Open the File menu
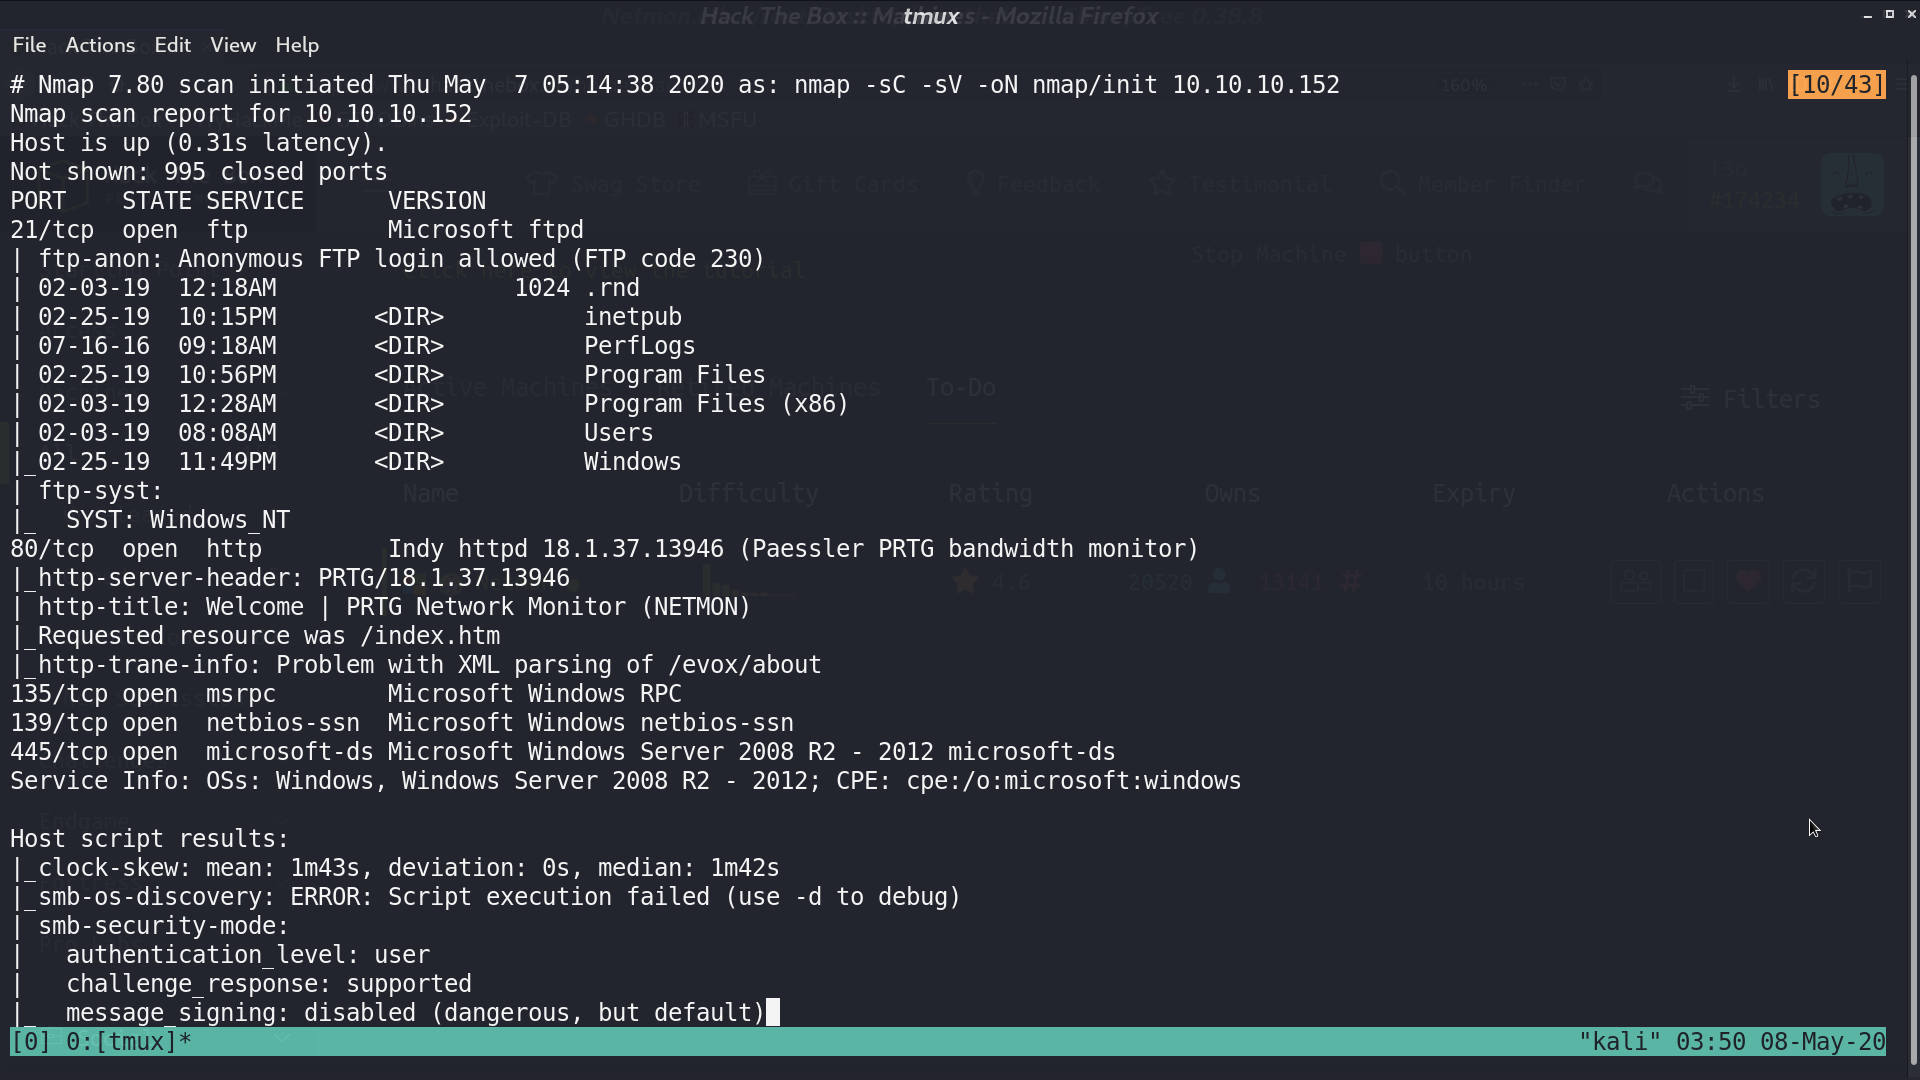1920x1080 pixels. (29, 45)
